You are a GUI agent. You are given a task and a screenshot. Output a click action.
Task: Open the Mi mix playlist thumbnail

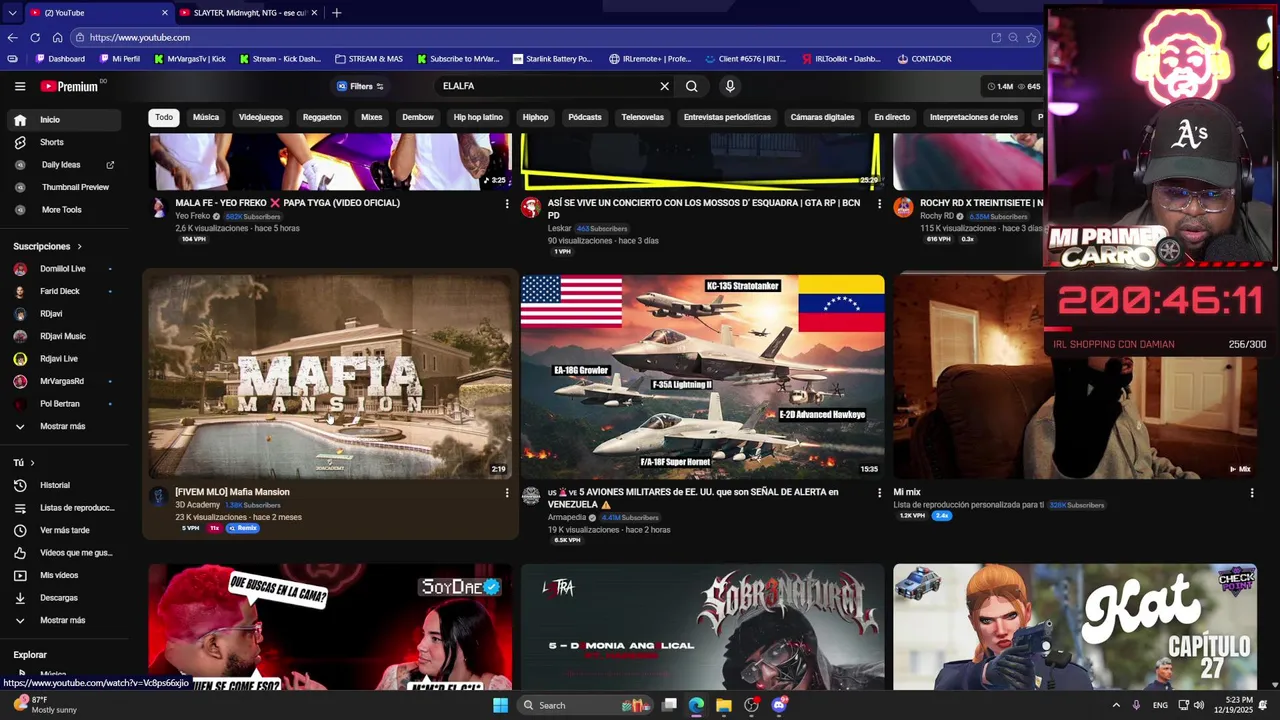(x=1075, y=376)
